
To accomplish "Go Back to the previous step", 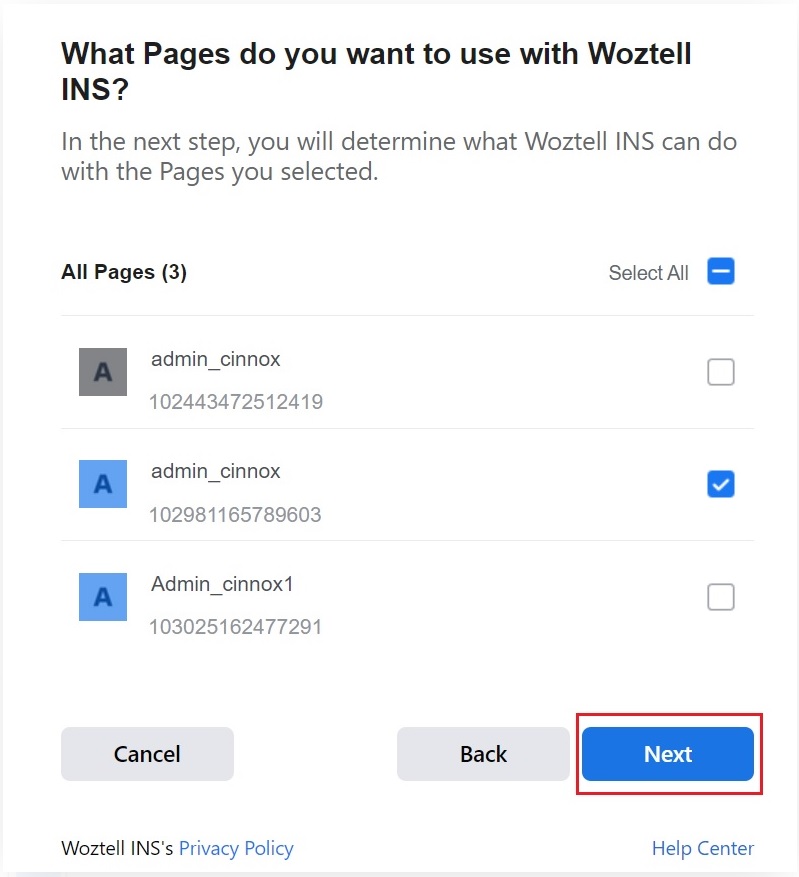I will [483, 754].
